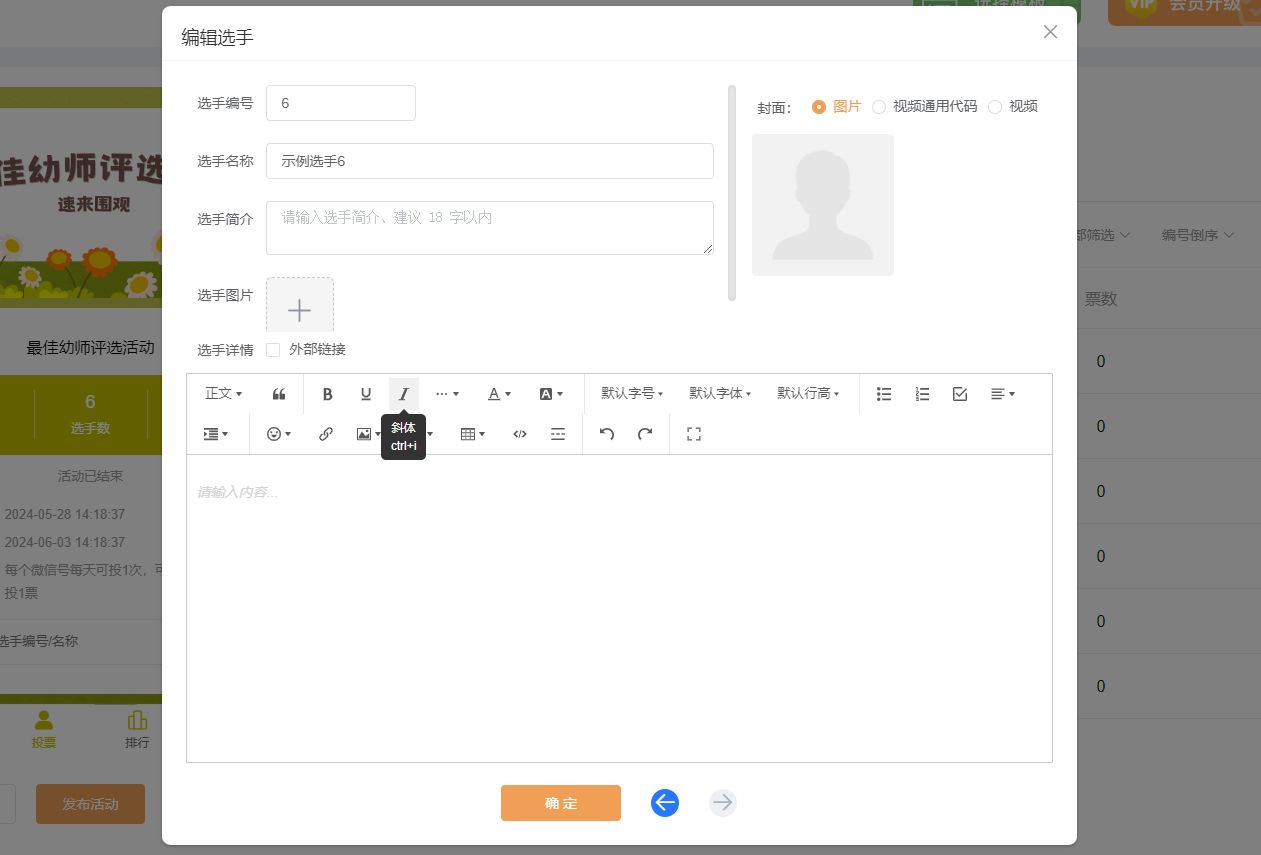Click the 确定 confirm button
The height and width of the screenshot is (855, 1261).
pos(561,803)
